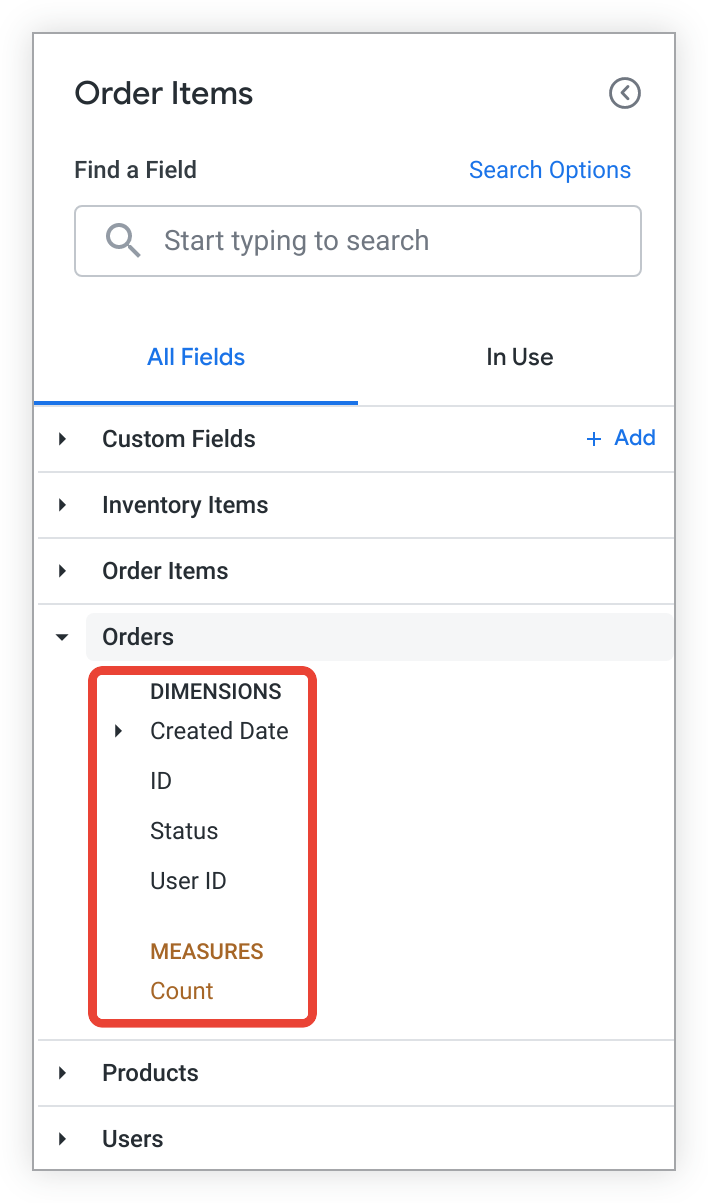Click the back circle chevron icon

(x=625, y=93)
